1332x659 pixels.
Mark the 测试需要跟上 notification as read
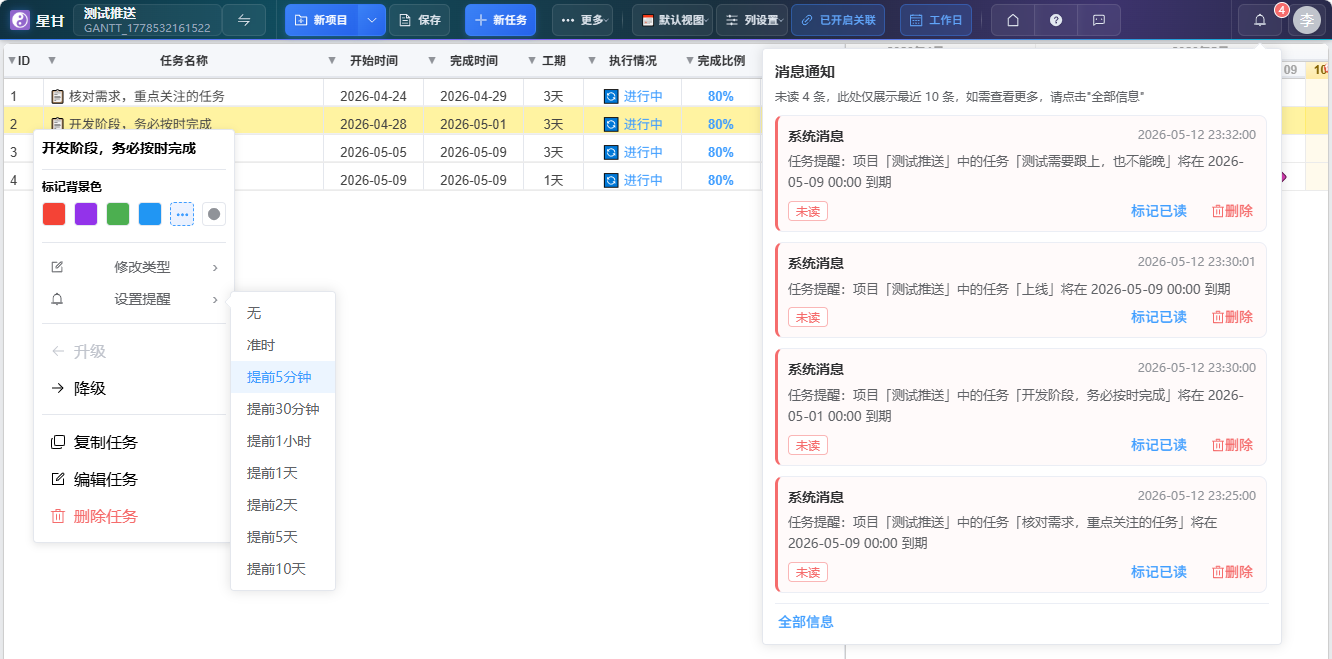1159,211
